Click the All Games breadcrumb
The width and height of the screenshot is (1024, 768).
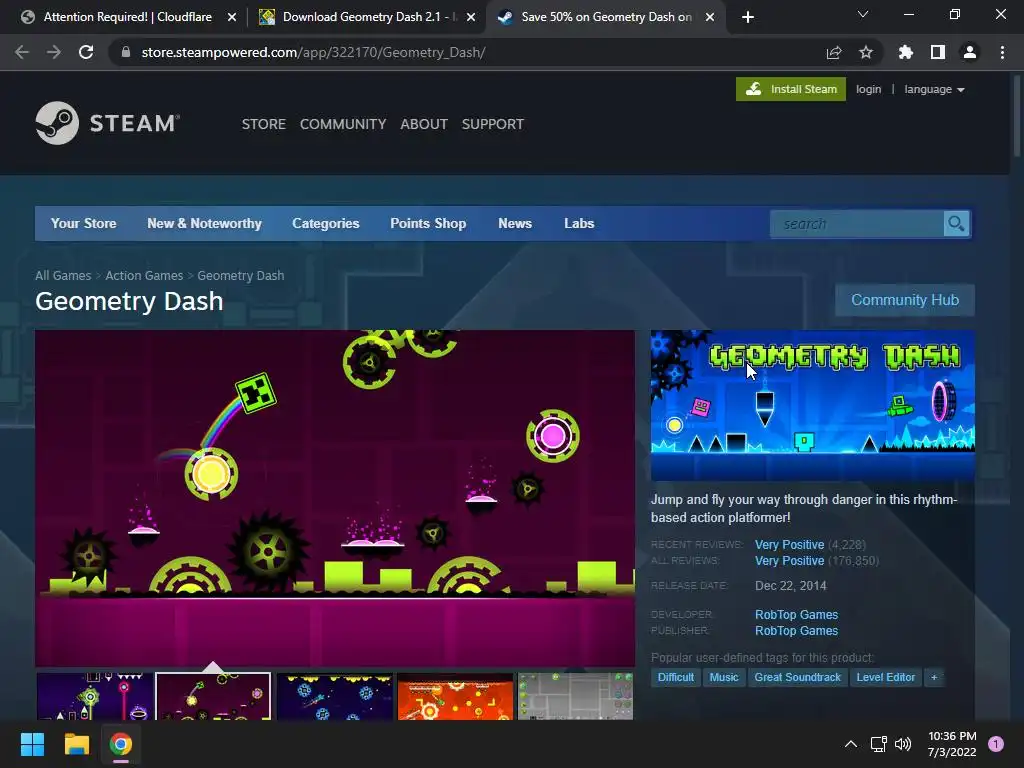point(63,276)
